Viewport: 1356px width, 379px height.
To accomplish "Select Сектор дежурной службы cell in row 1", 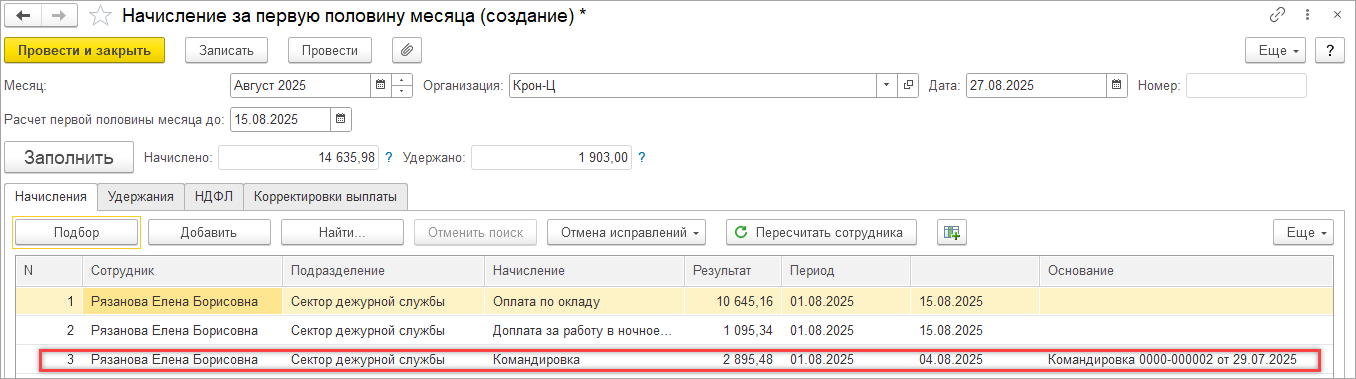I will pos(384,301).
